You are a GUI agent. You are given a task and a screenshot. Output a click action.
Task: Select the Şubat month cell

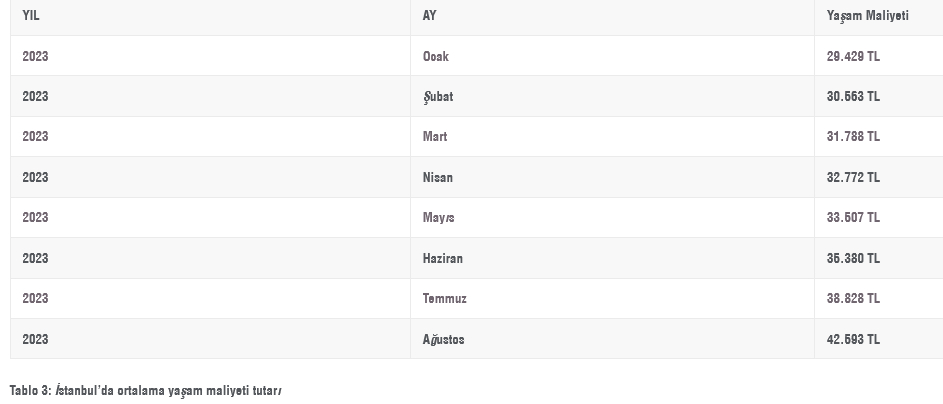(x=438, y=97)
